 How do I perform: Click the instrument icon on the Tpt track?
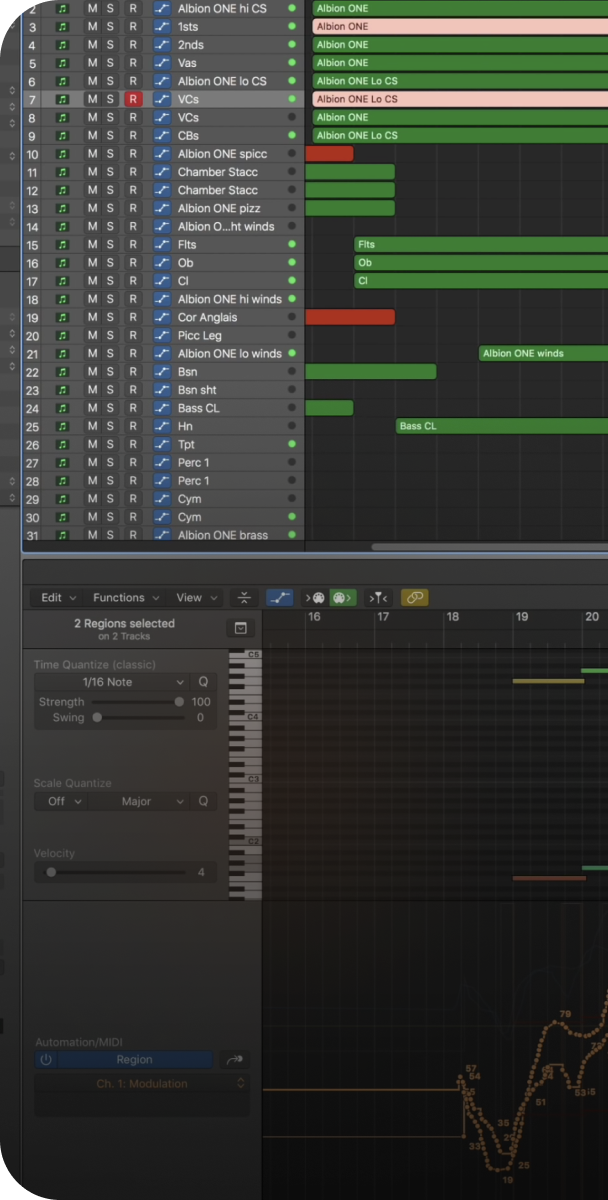[x=62, y=445]
